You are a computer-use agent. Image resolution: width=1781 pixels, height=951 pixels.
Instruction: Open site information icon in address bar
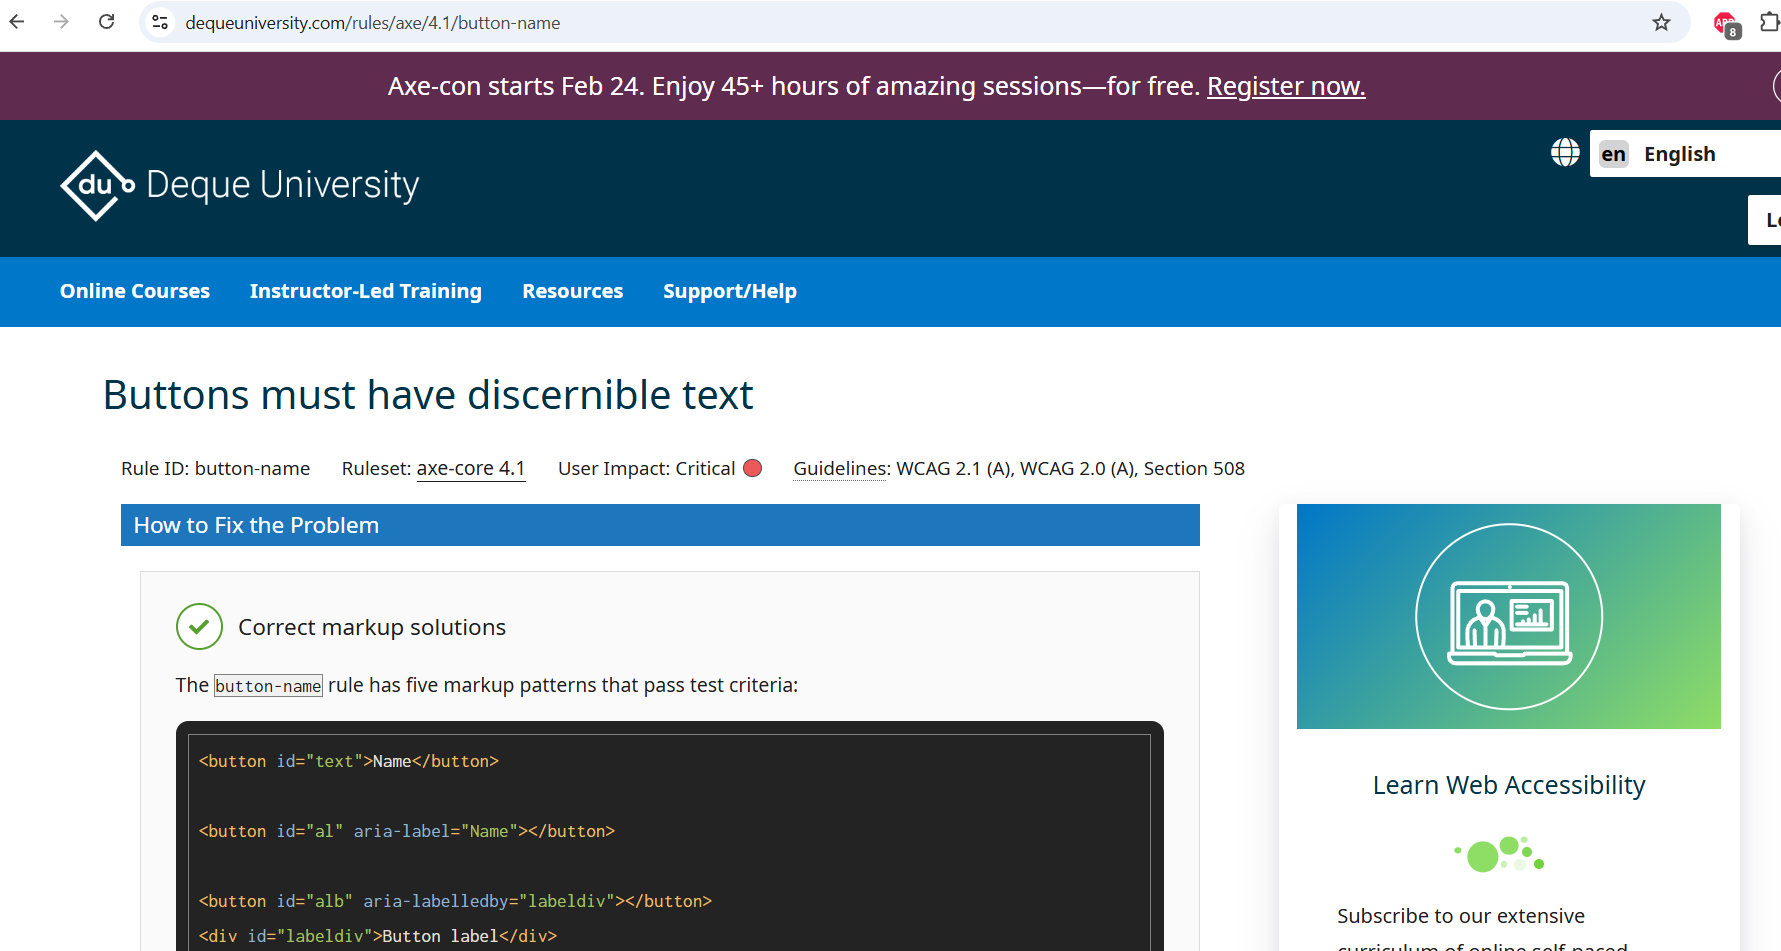[160, 22]
